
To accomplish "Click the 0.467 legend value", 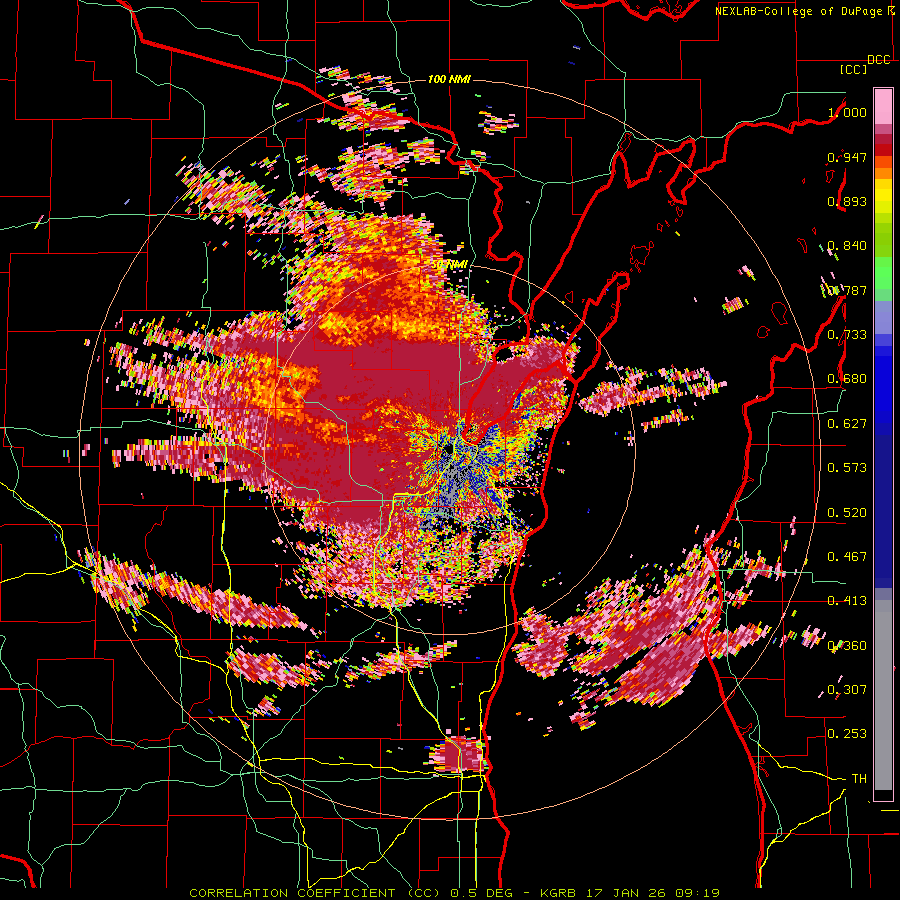I will (x=847, y=557).
